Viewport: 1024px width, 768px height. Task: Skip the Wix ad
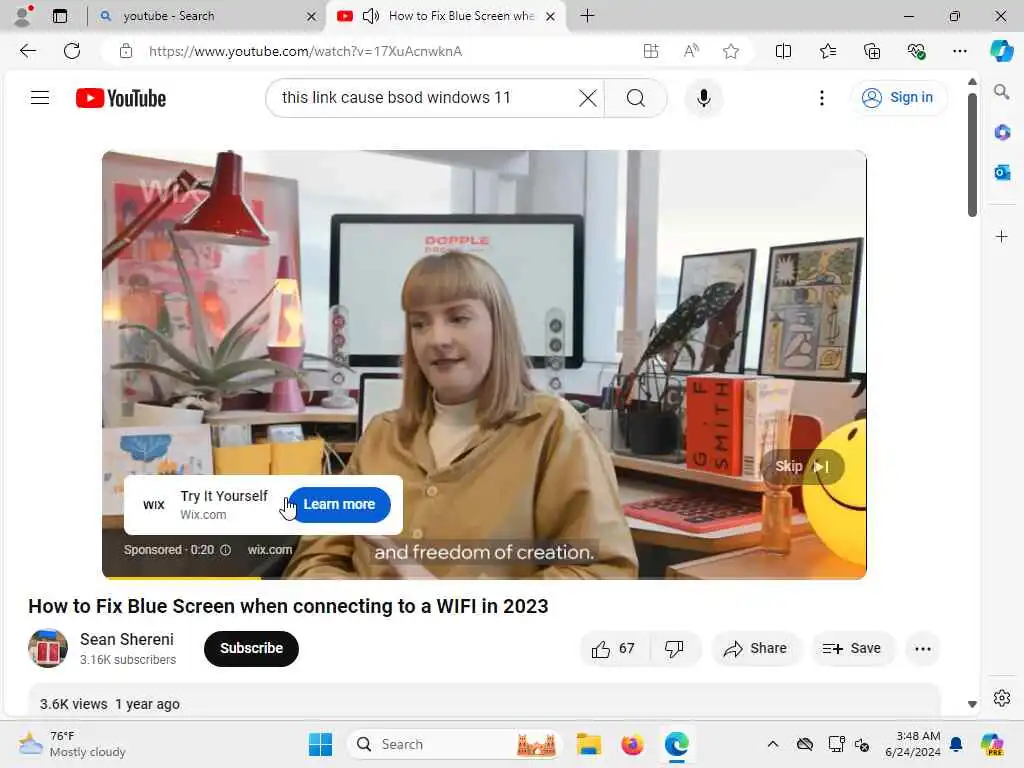pos(802,466)
